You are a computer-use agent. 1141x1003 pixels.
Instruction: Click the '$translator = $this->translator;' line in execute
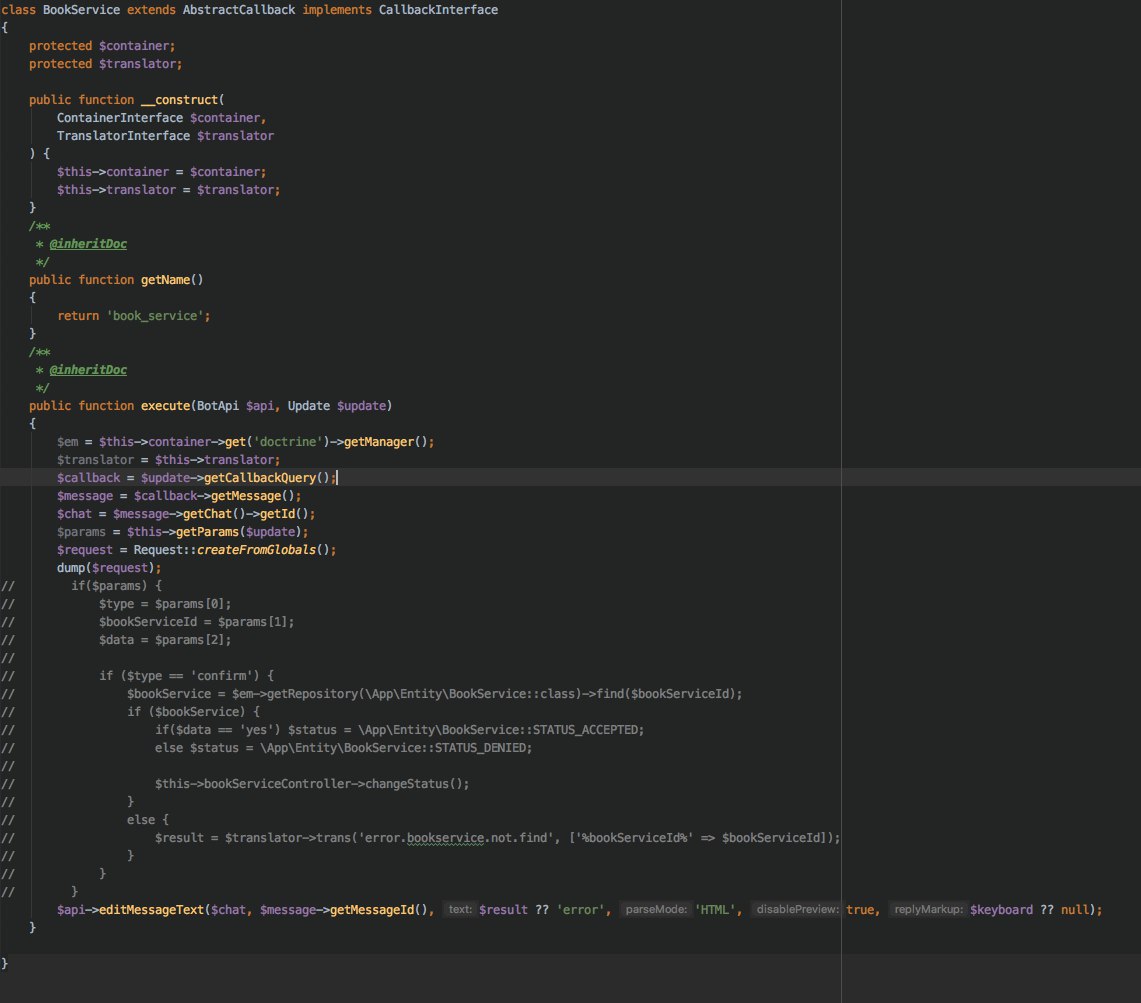[x=169, y=460]
